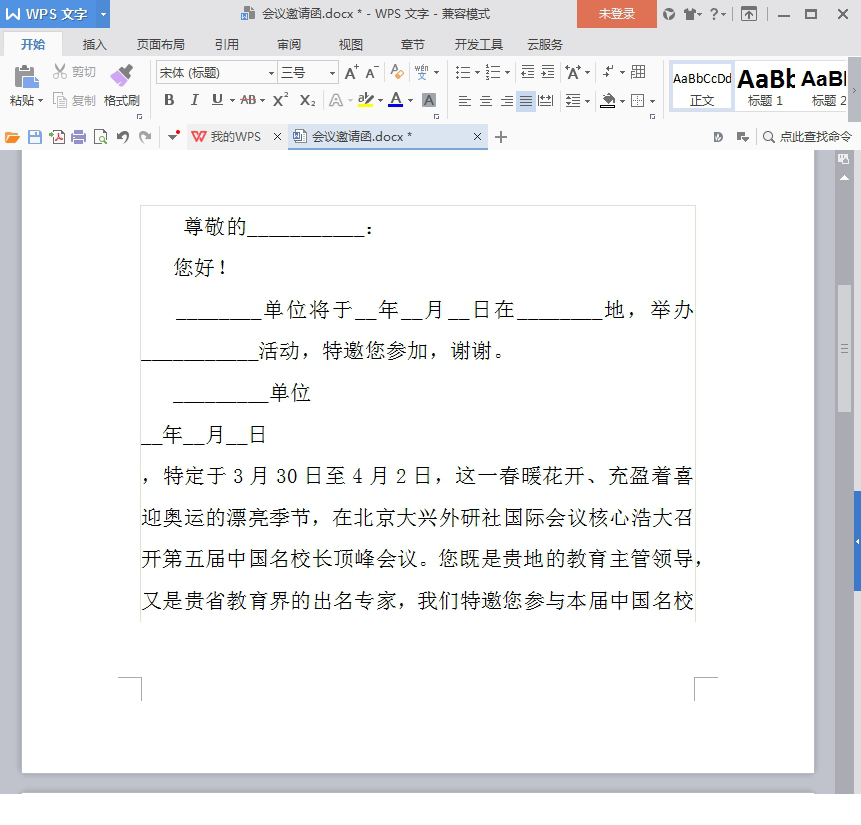This screenshot has width=861, height=825.
Task: Toggle Underline formatting
Action: pos(217,100)
